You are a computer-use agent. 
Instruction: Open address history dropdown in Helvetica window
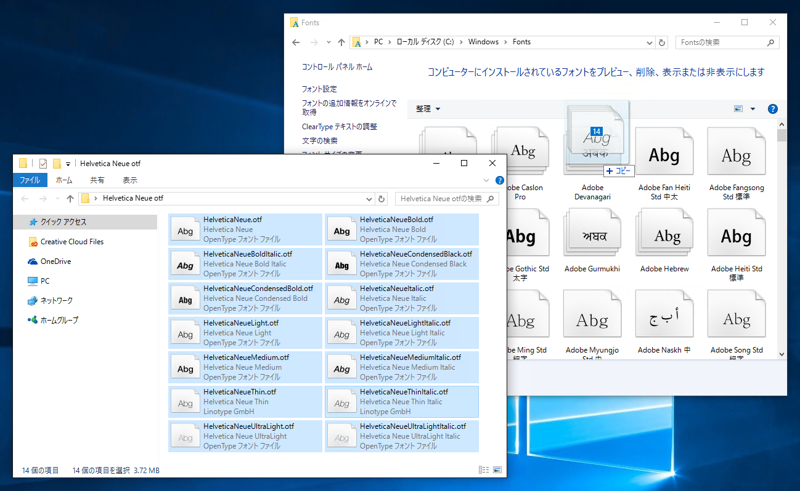pos(368,199)
